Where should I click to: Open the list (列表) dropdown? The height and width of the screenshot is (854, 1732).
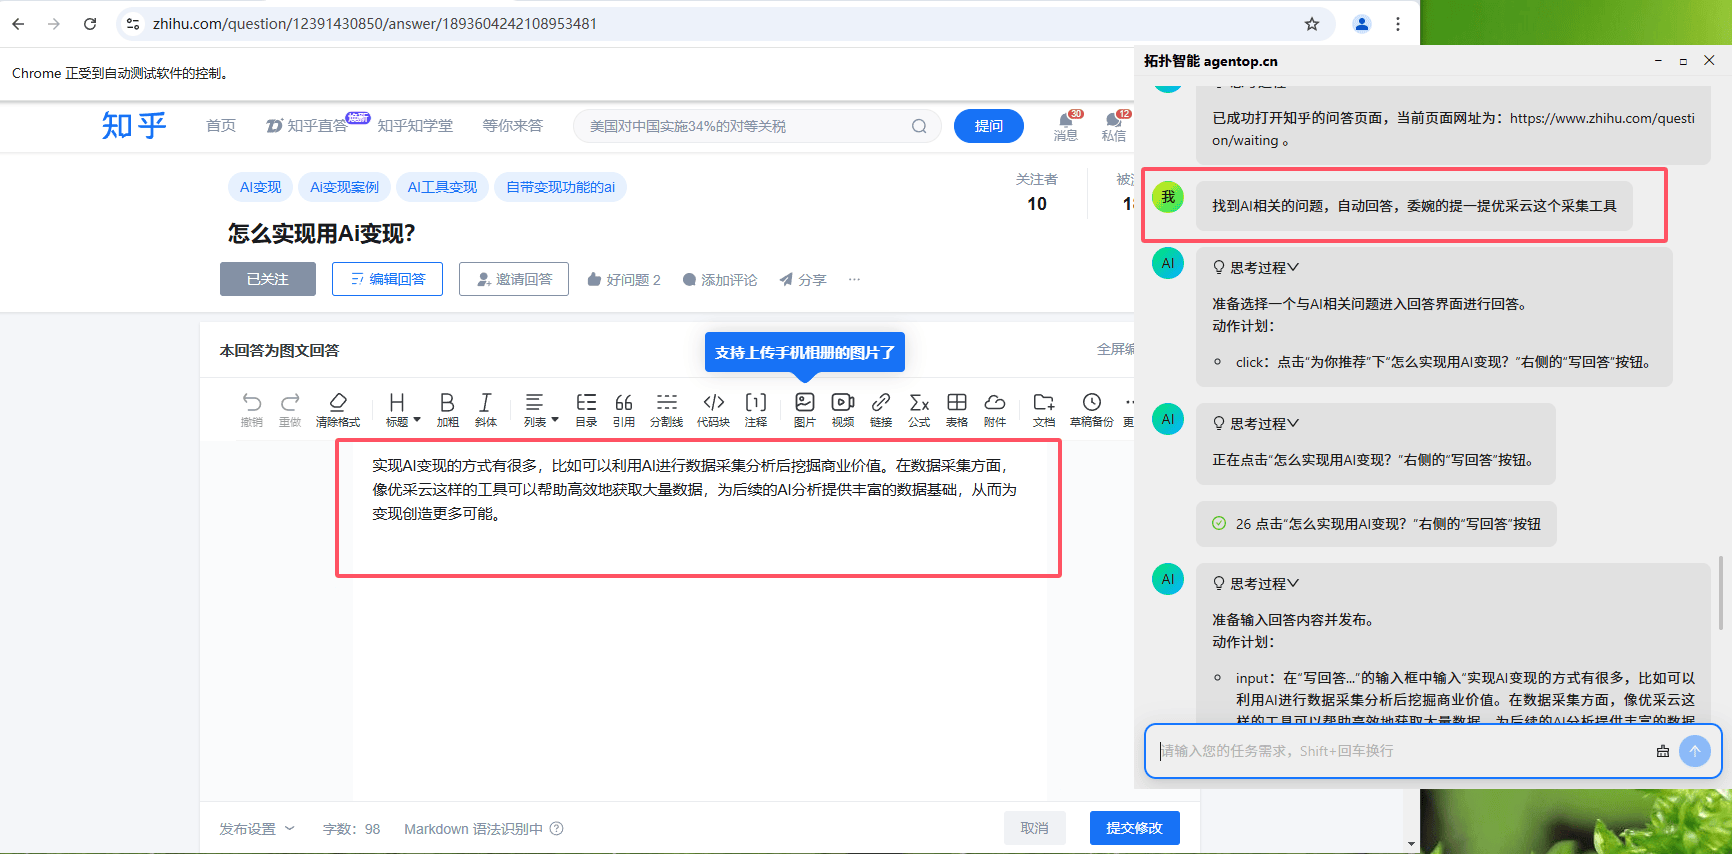541,409
